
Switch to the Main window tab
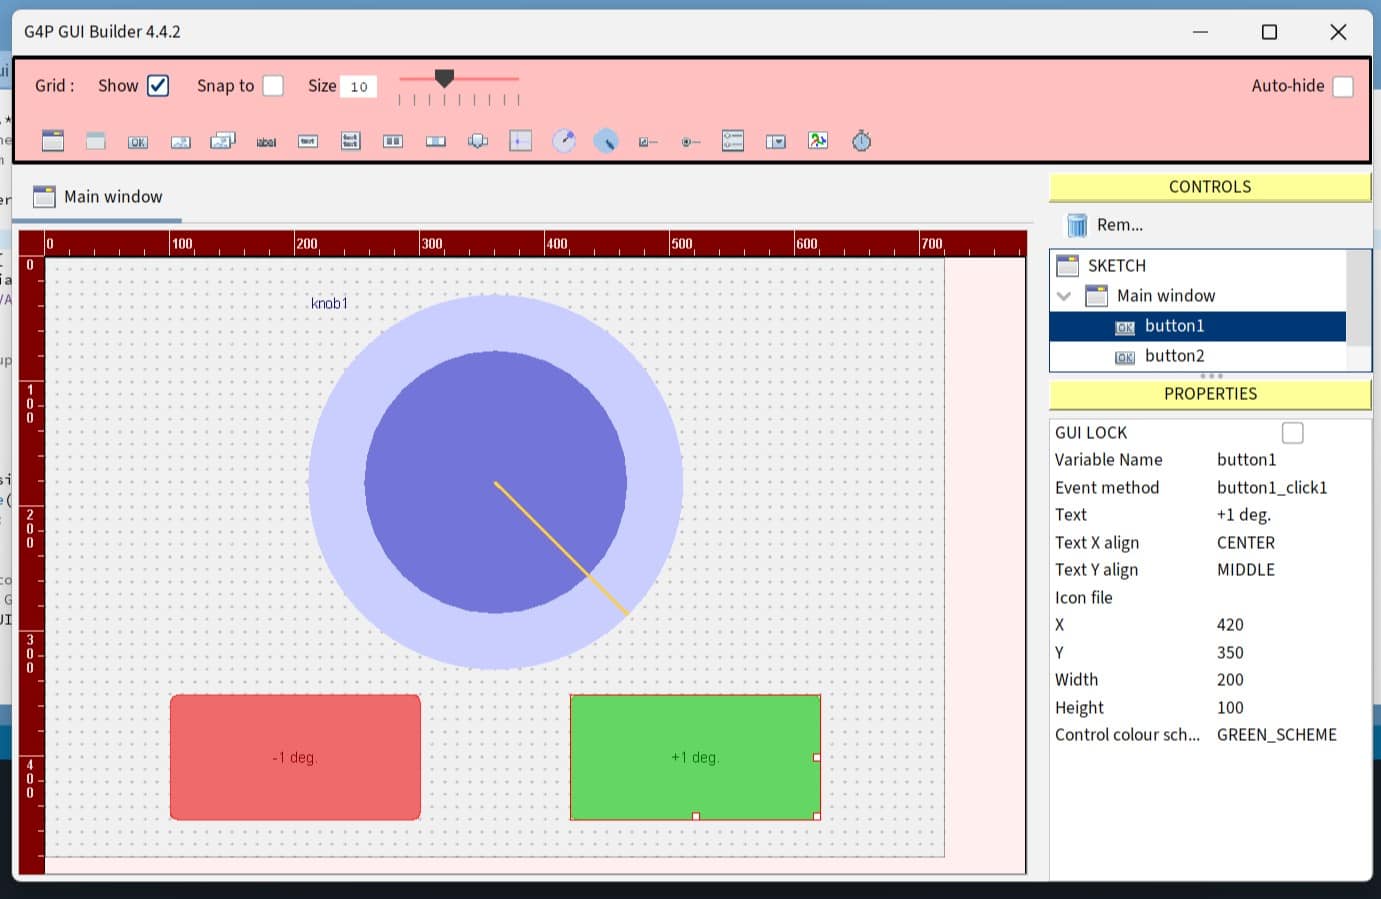point(98,197)
